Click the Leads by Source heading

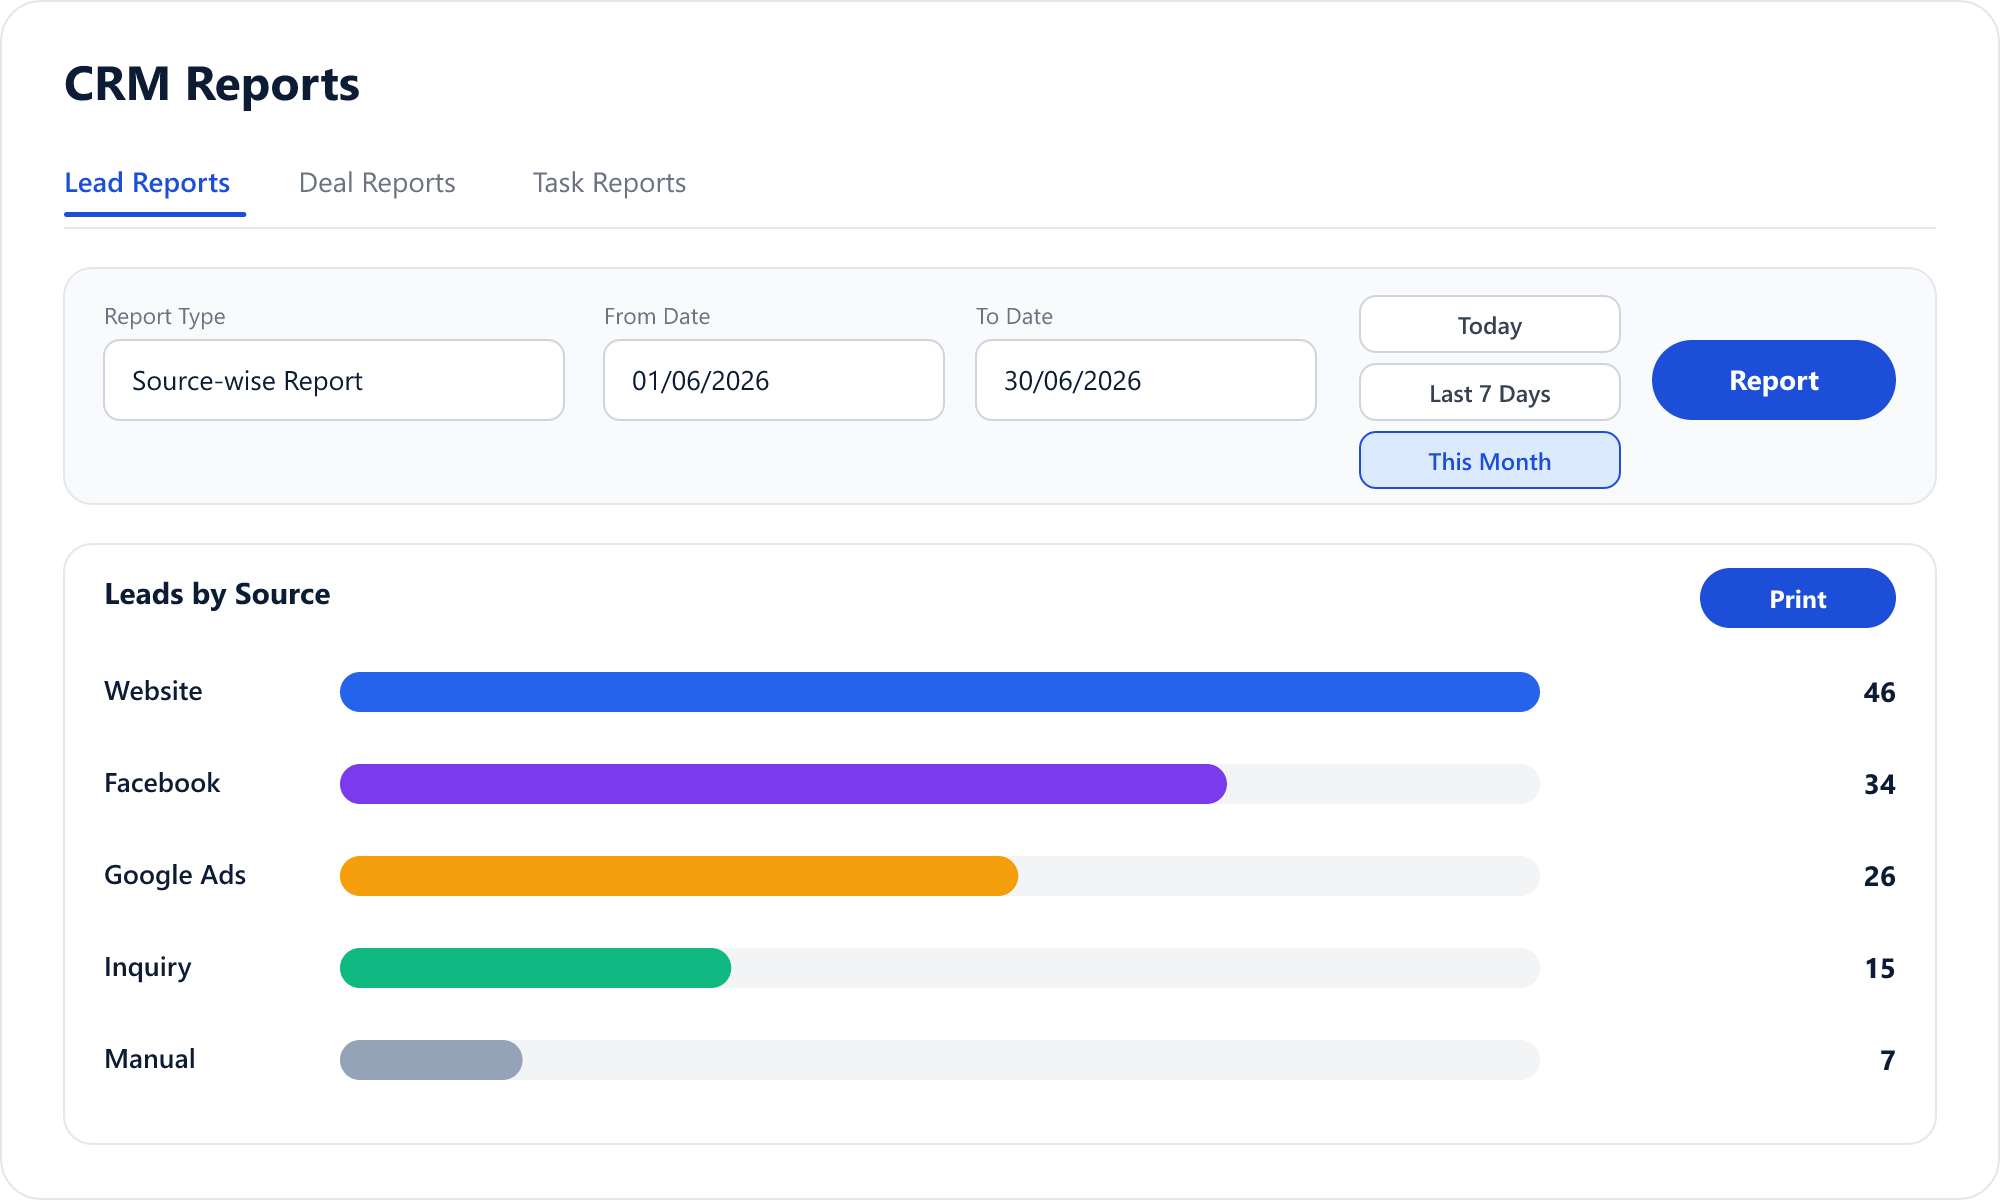point(217,594)
